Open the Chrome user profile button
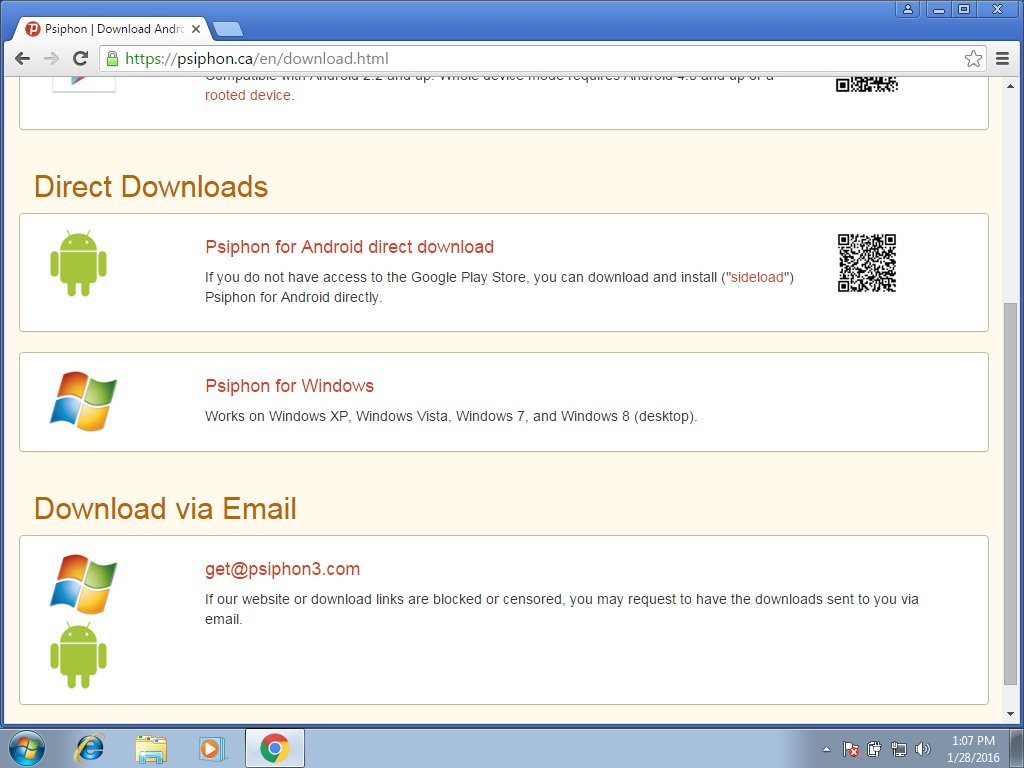 point(908,9)
